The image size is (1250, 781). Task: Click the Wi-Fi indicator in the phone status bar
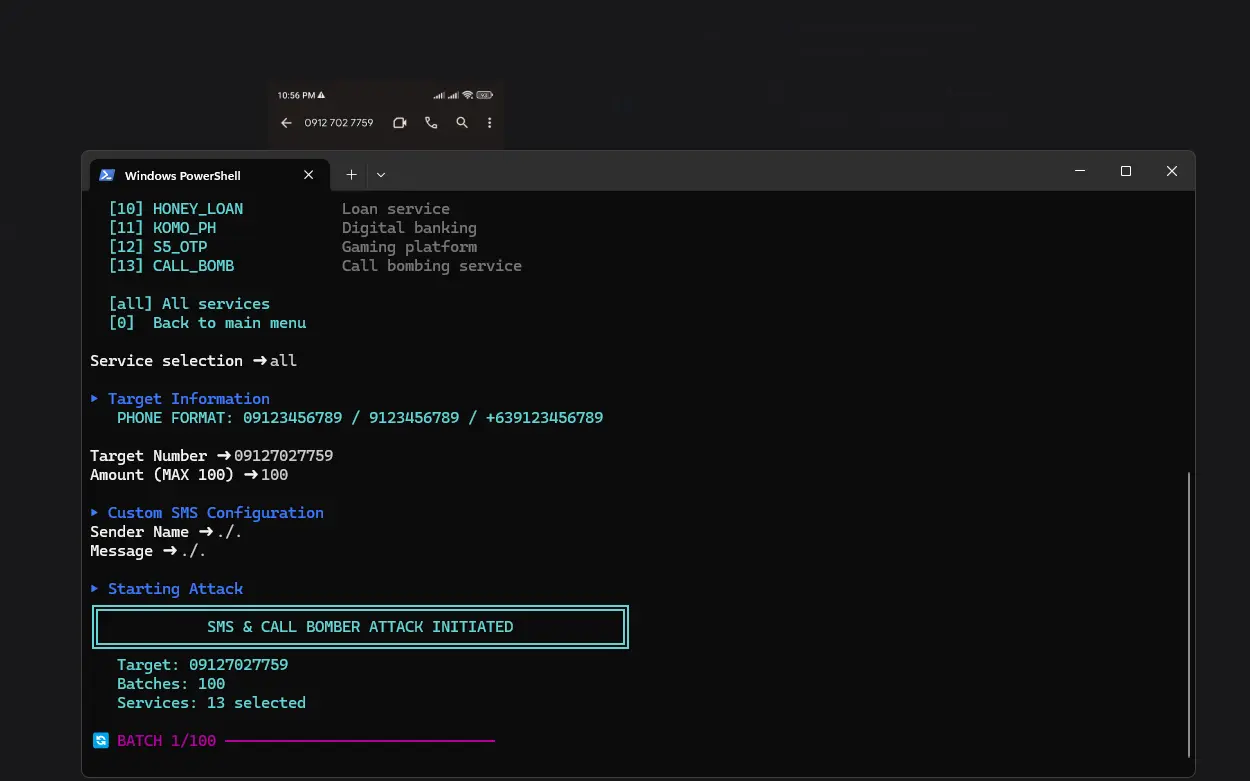467,95
